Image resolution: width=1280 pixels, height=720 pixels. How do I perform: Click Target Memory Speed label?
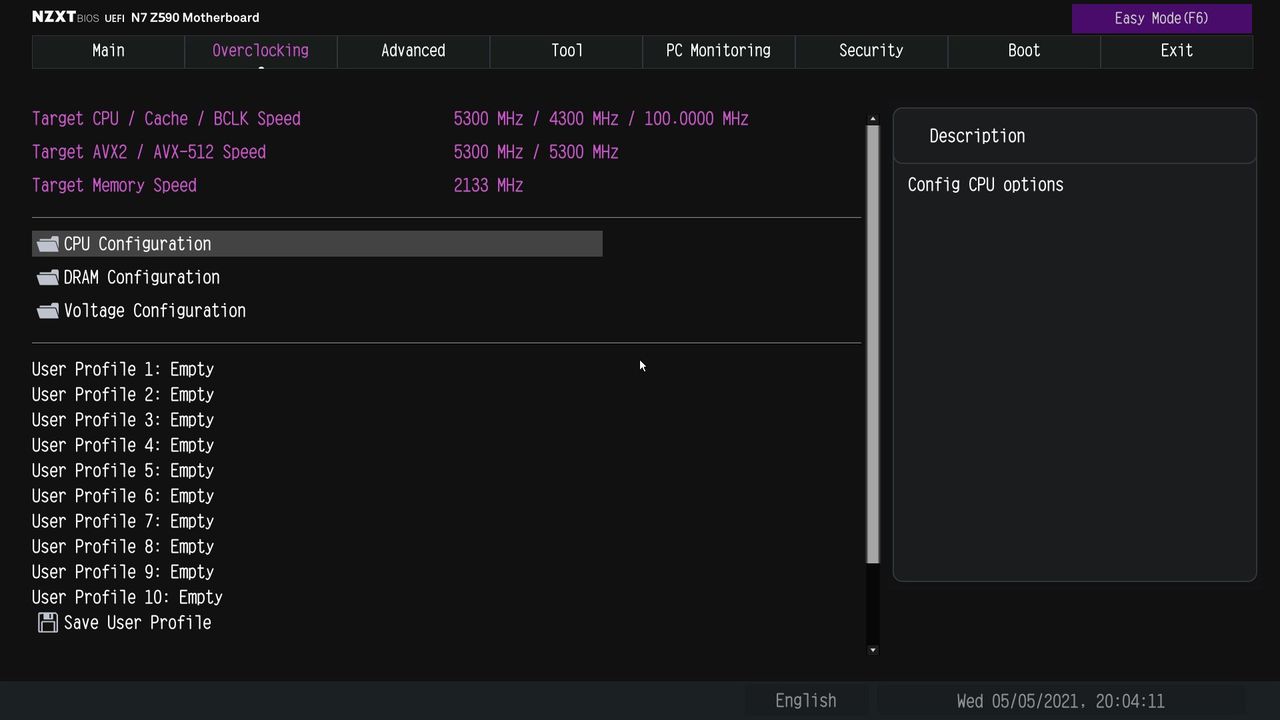point(114,186)
